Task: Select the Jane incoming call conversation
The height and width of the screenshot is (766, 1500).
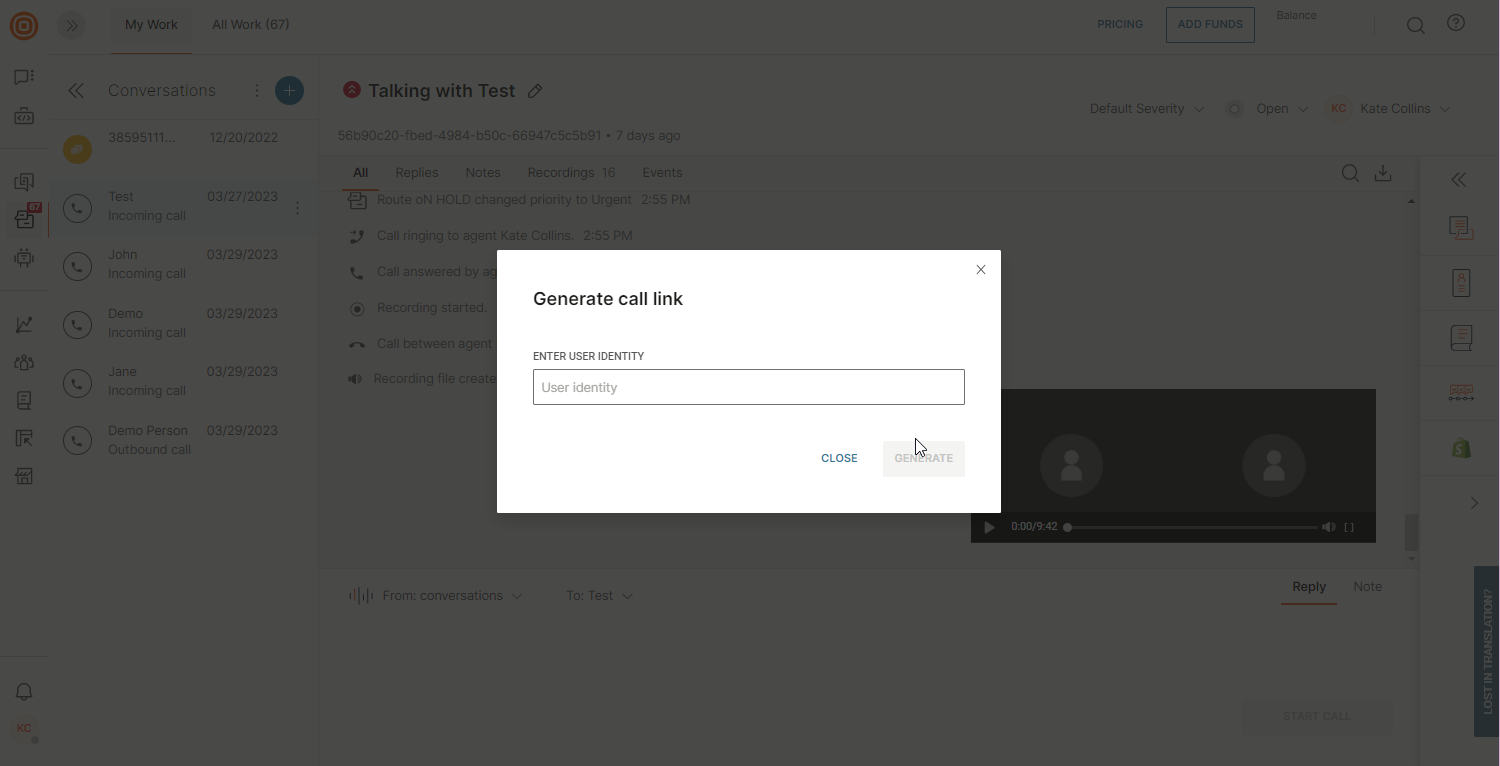Action: click(x=185, y=382)
